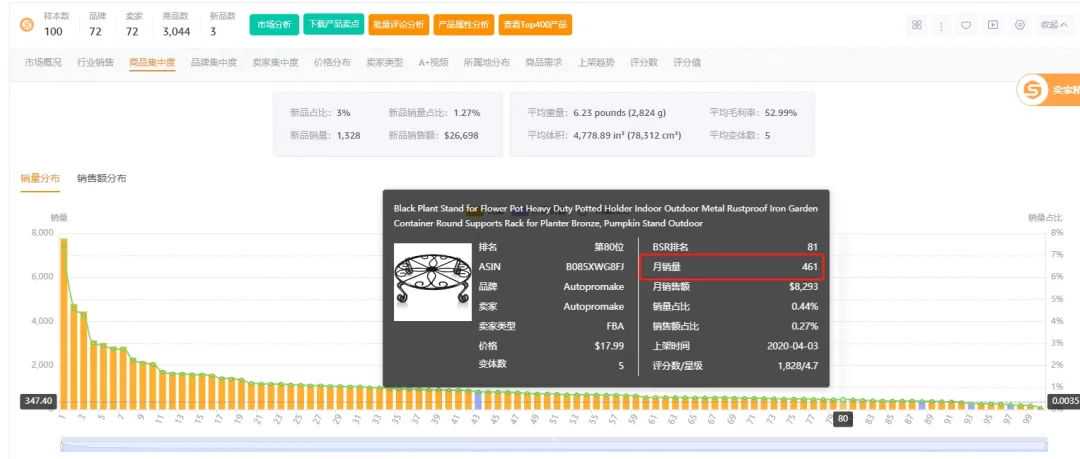Click the 批量评论分析 orange button
The height and width of the screenshot is (459, 1080).
point(397,24)
